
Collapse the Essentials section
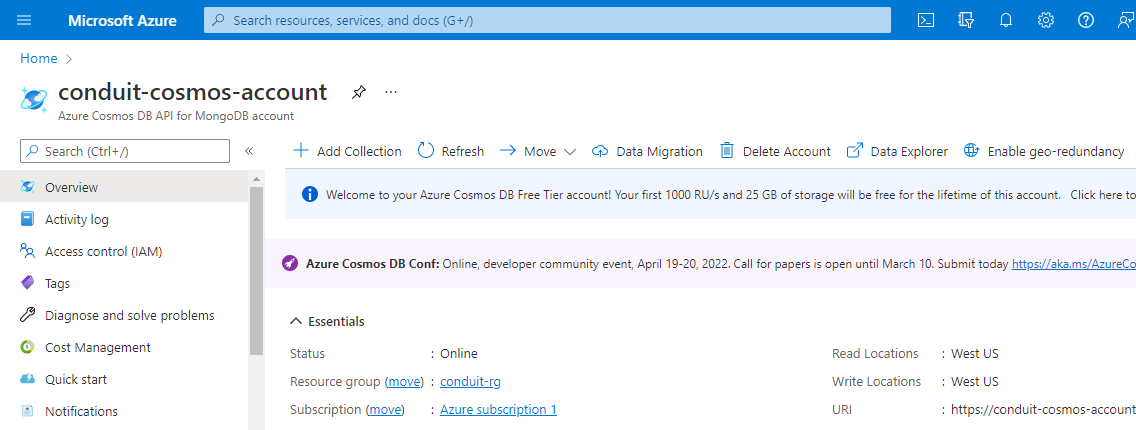tap(296, 321)
